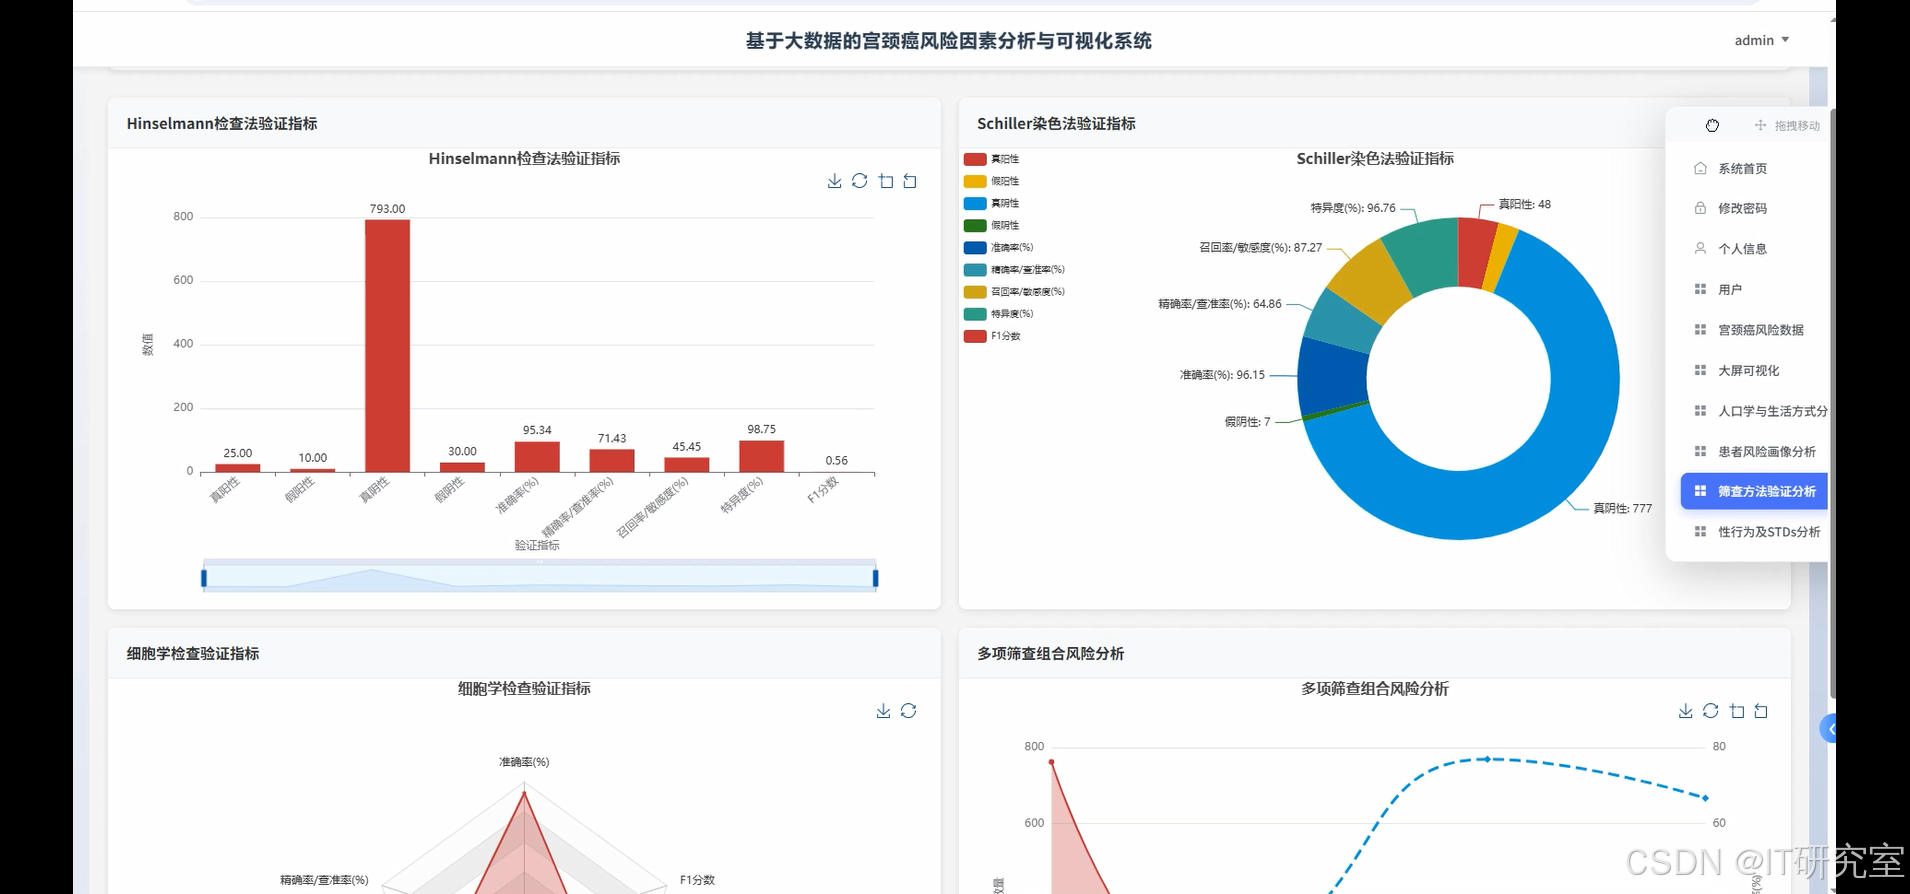The width and height of the screenshot is (1910, 894).
Task: Toggle 精确率/查准率(%) legend item
Action: (x=1014, y=269)
